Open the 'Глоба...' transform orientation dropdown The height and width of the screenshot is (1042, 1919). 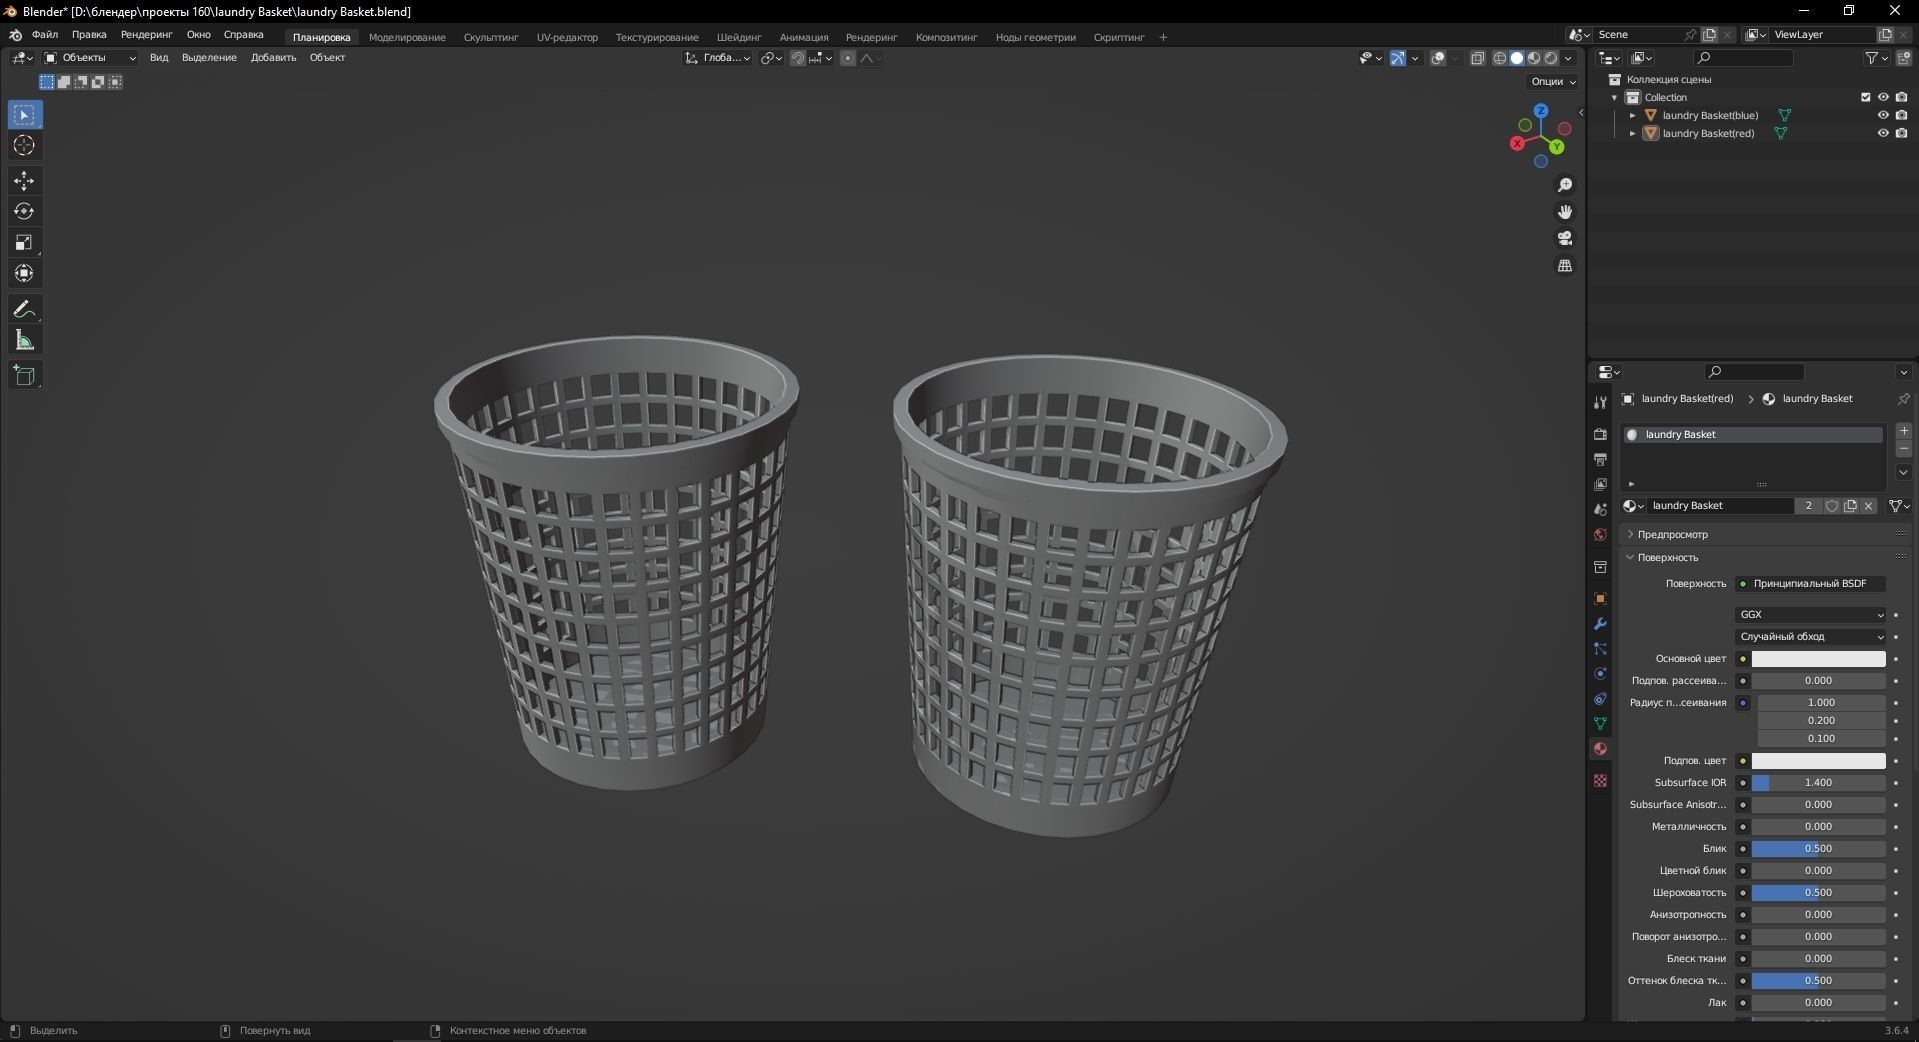coord(718,58)
